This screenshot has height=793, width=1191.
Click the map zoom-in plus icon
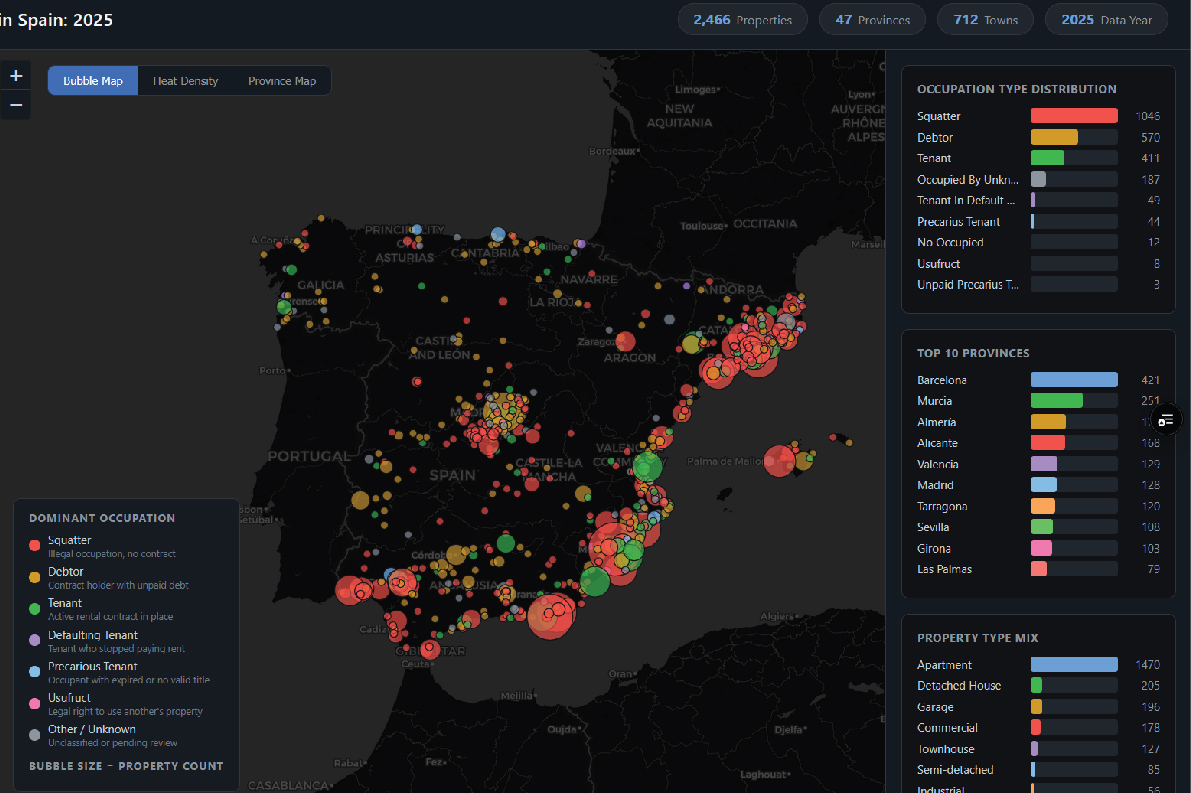click(15, 74)
